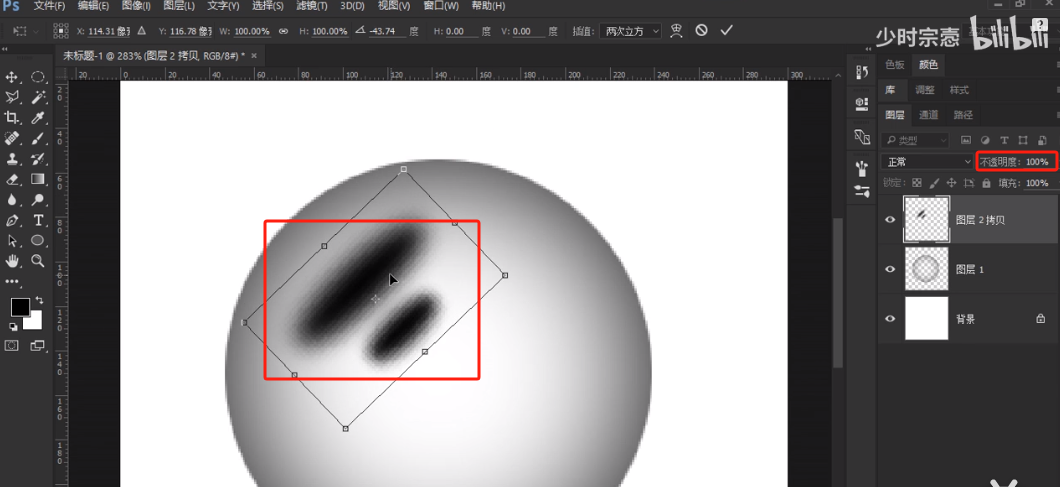This screenshot has height=487, width=1060.
Task: Select the Clone Stamp tool
Action: click(x=11, y=159)
